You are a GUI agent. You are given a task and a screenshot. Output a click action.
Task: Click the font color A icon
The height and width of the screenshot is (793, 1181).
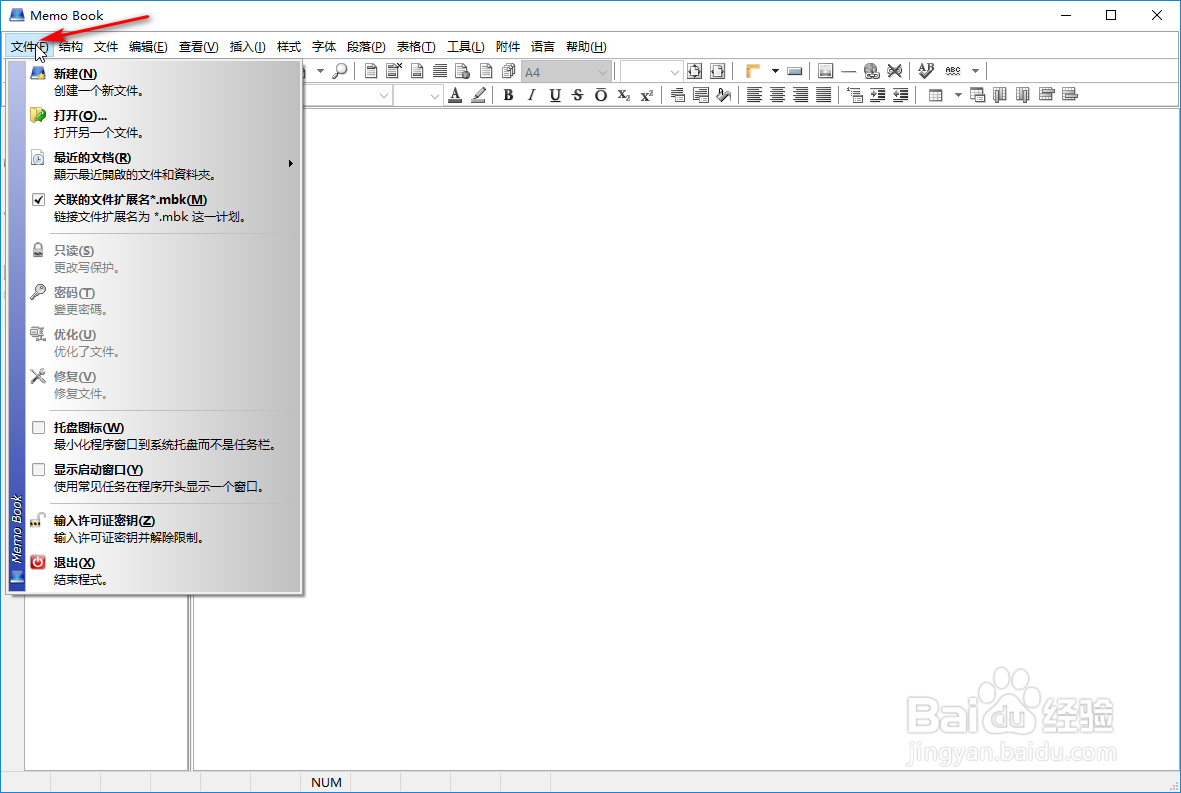tap(455, 95)
